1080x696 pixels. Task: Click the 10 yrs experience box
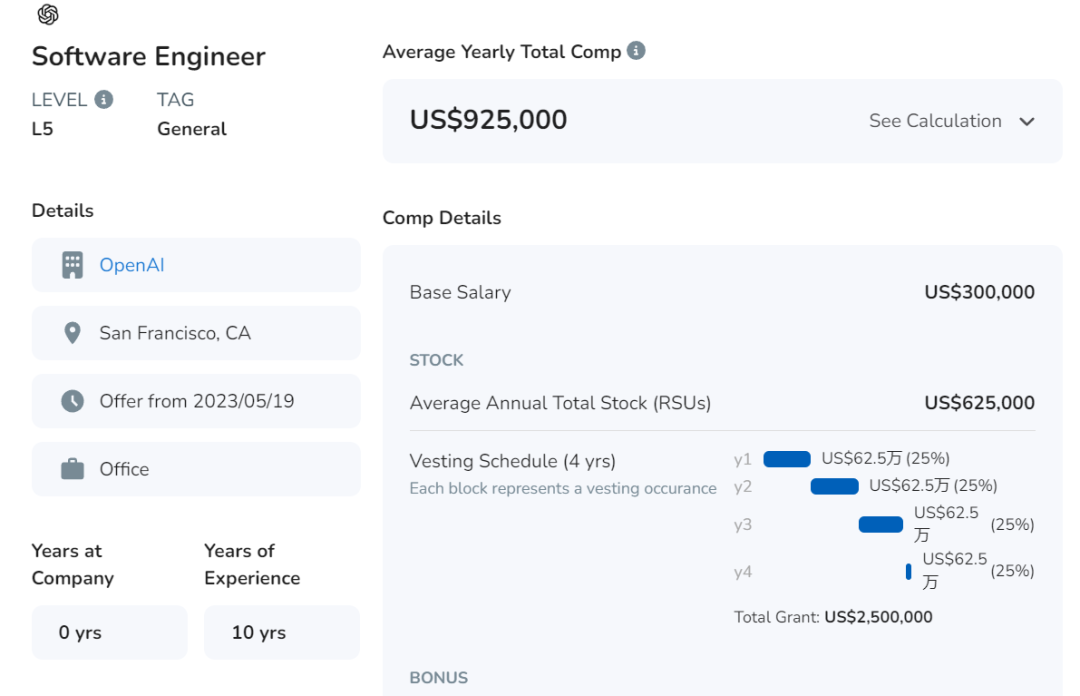pyautogui.click(x=281, y=632)
